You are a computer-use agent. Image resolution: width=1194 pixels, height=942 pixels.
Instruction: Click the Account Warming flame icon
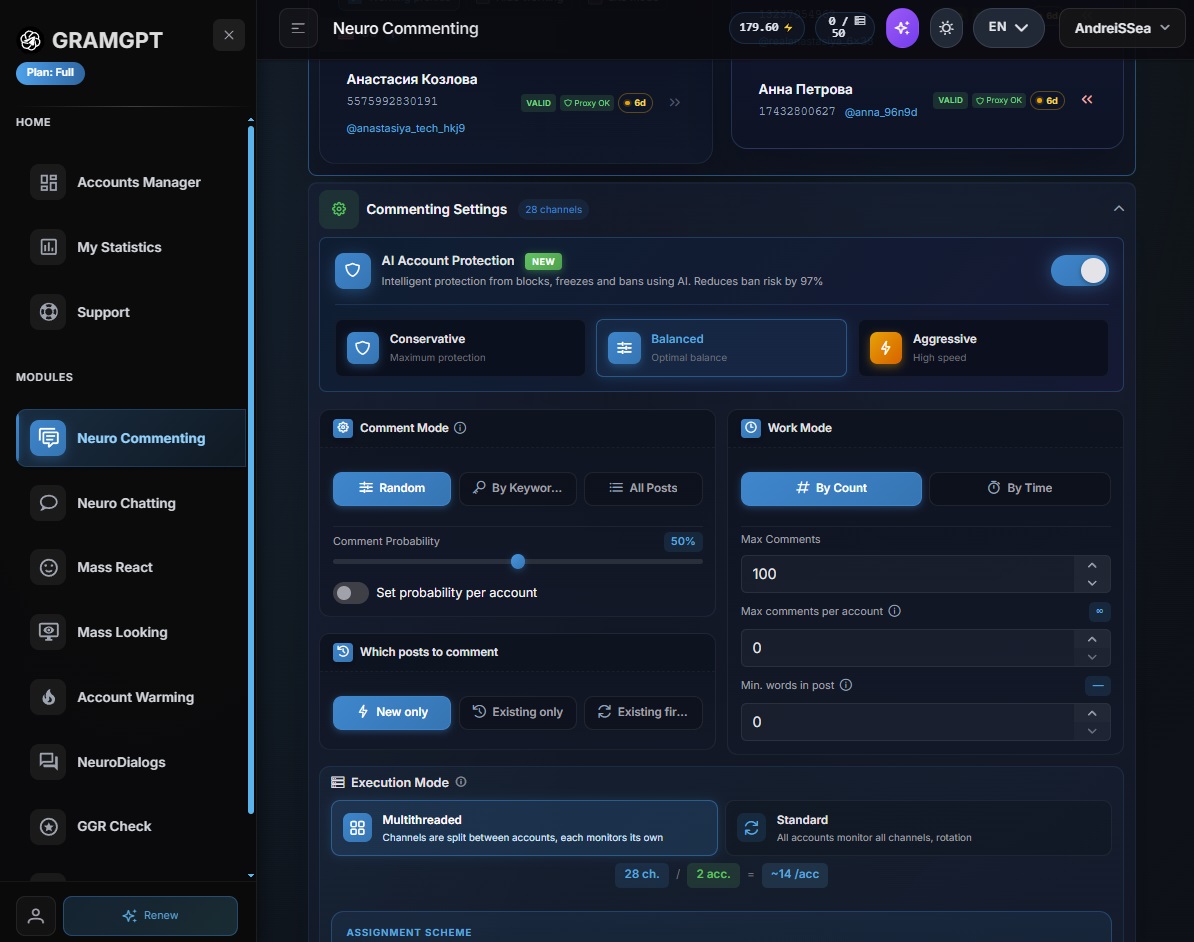[49, 697]
